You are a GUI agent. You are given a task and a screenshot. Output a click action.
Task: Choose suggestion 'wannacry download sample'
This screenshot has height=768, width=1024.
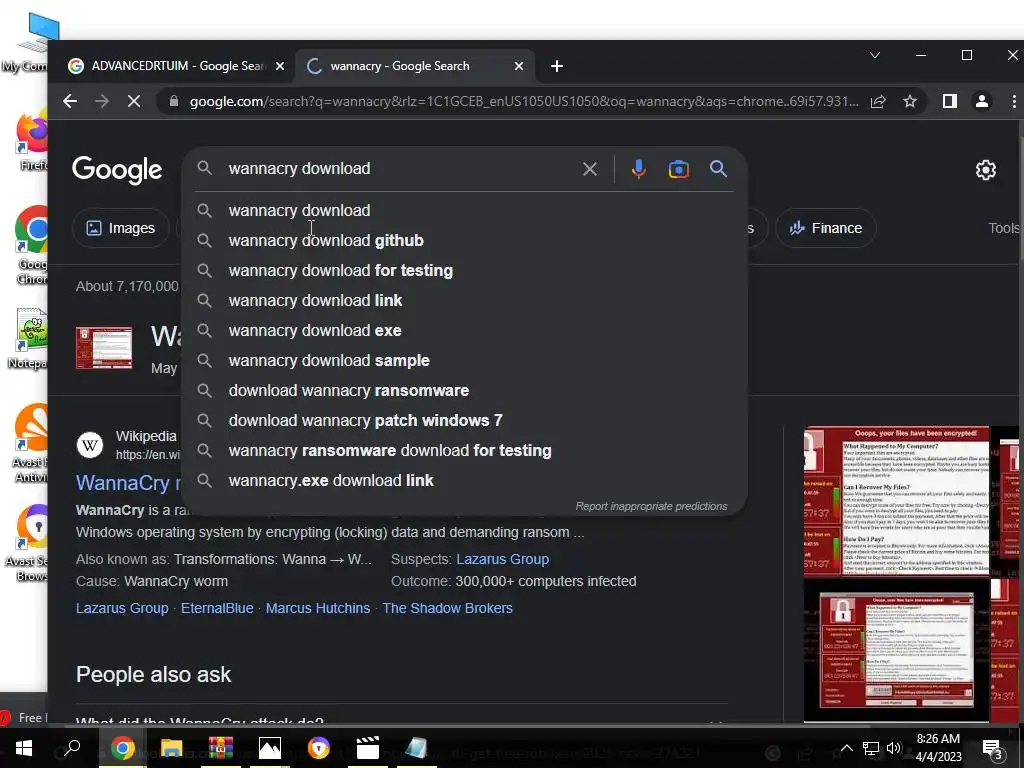point(464,360)
